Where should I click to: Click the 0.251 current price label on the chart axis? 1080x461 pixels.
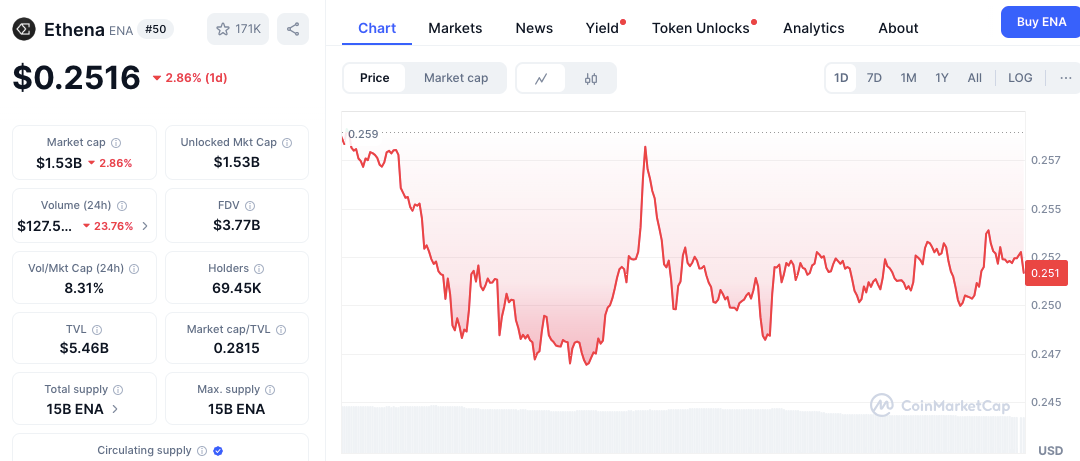tap(1046, 274)
